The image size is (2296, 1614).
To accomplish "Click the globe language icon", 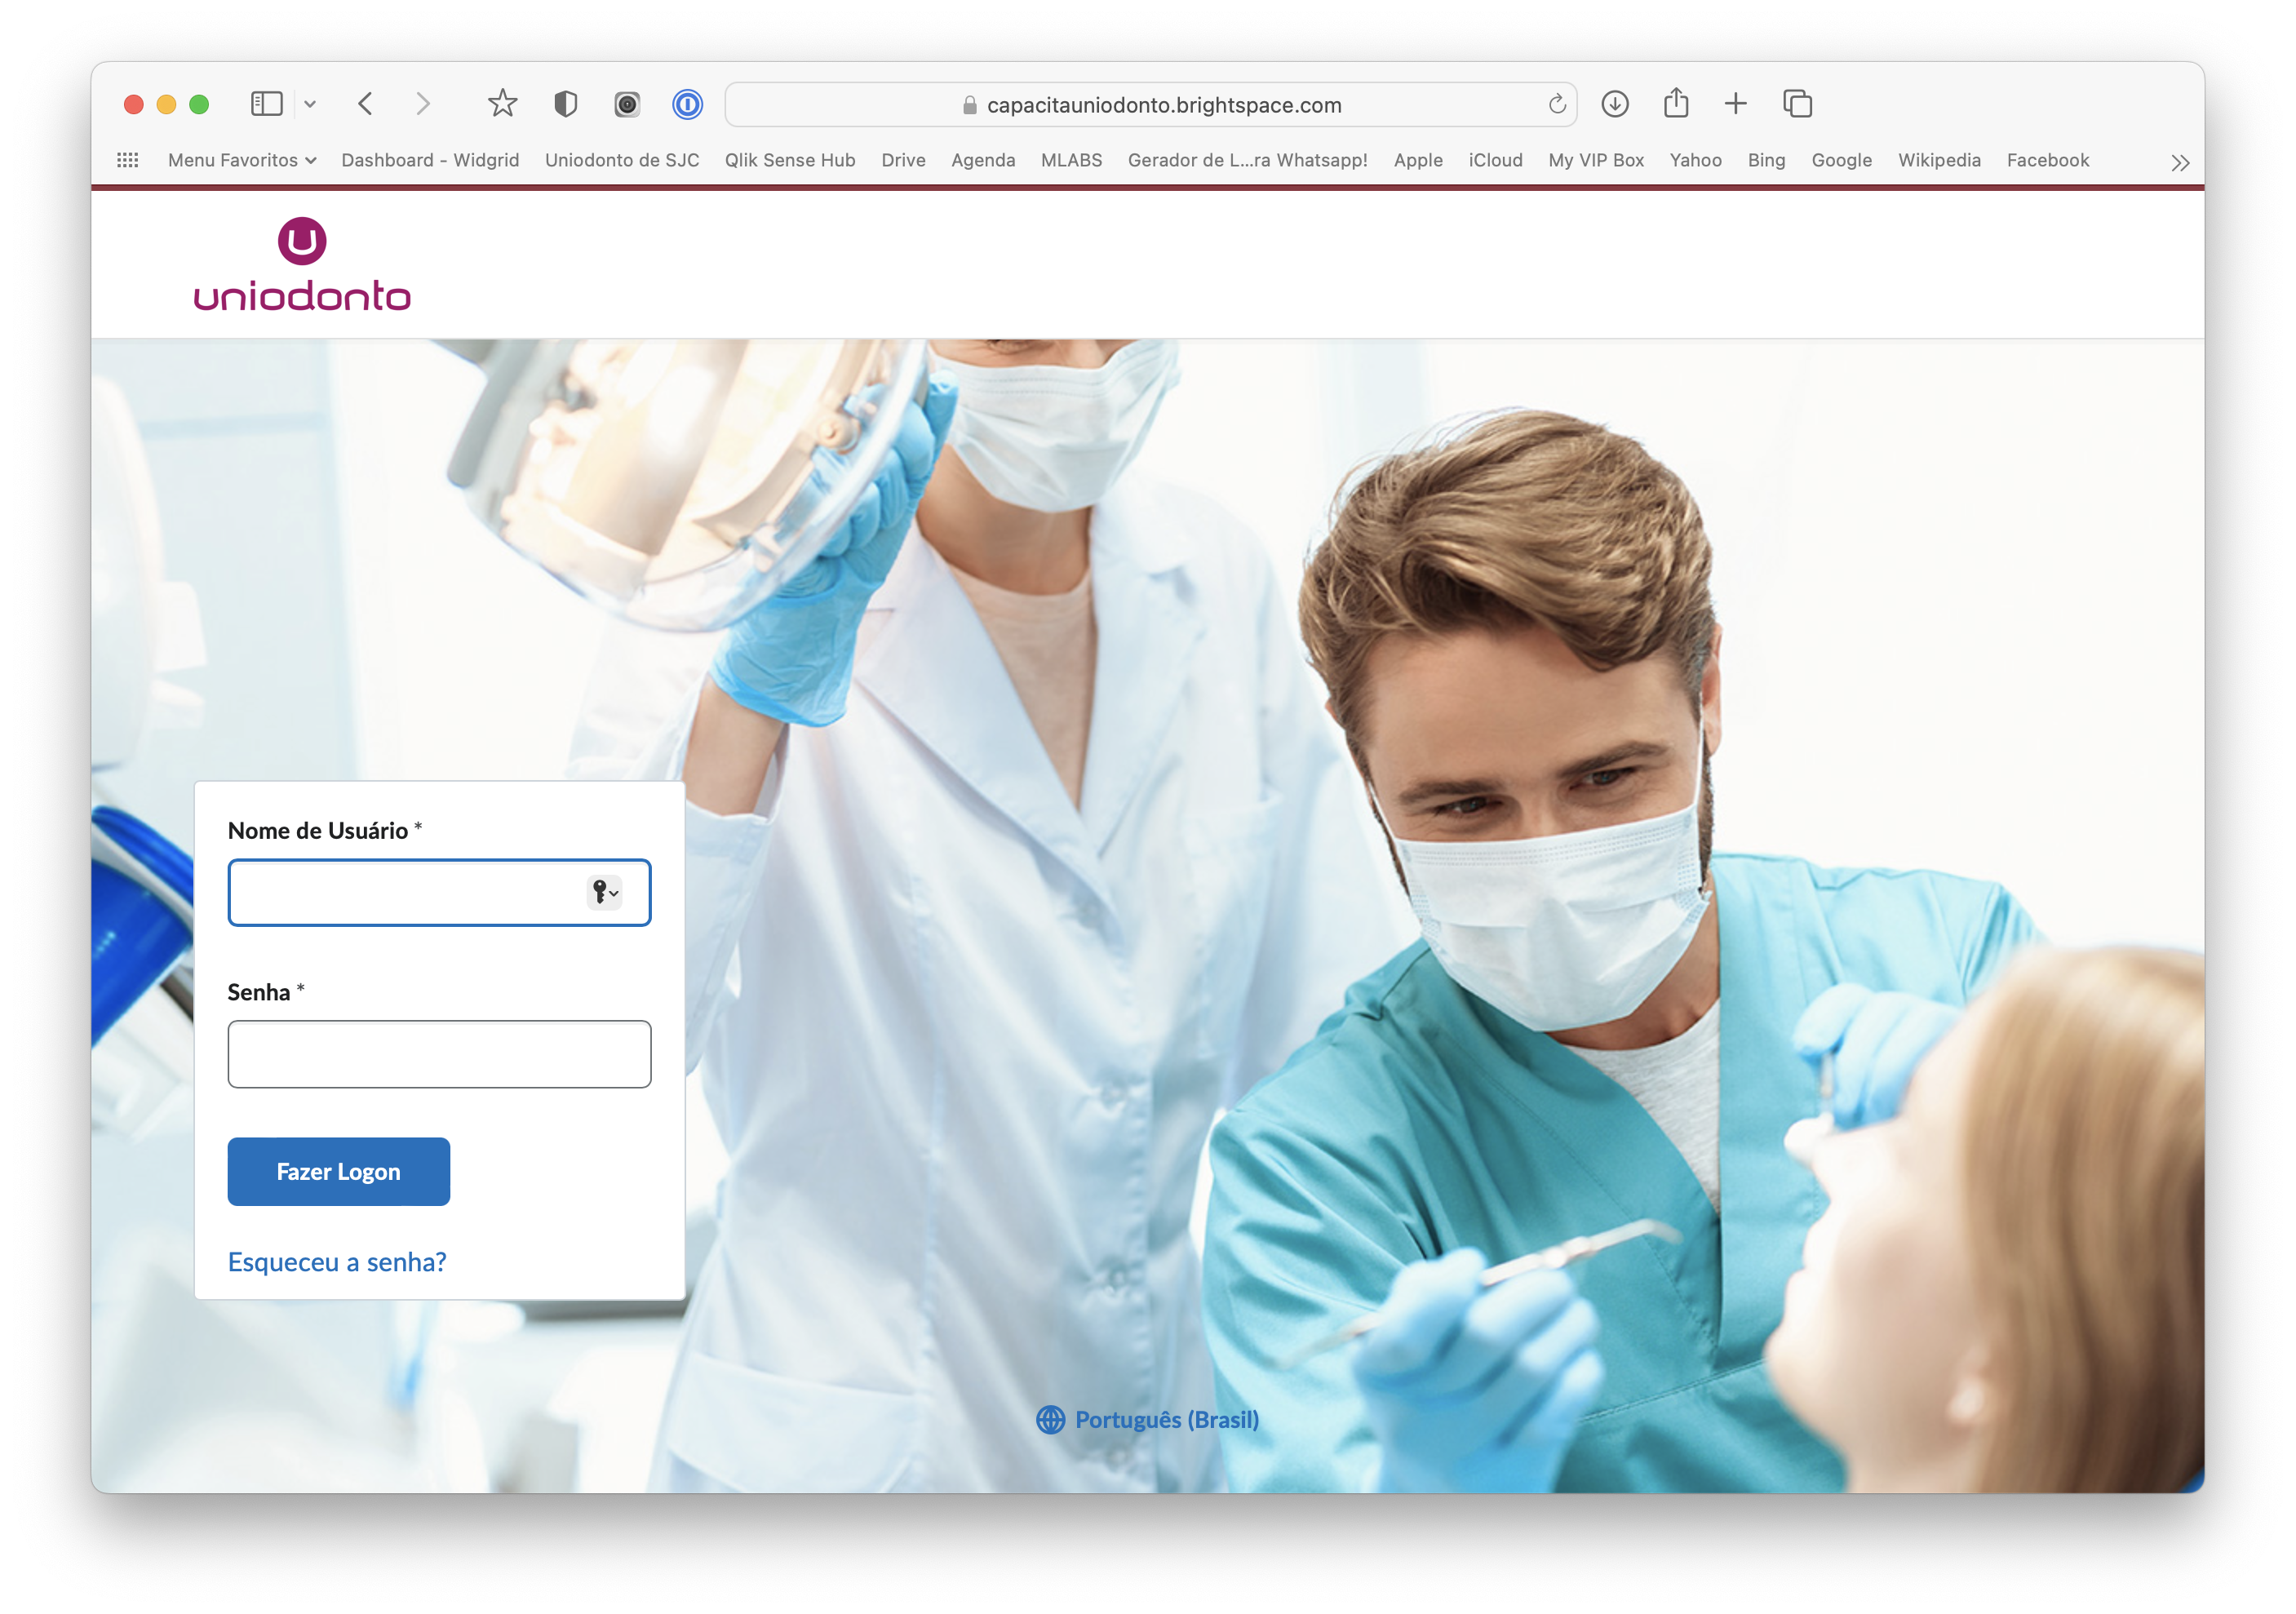I will (1050, 1419).
